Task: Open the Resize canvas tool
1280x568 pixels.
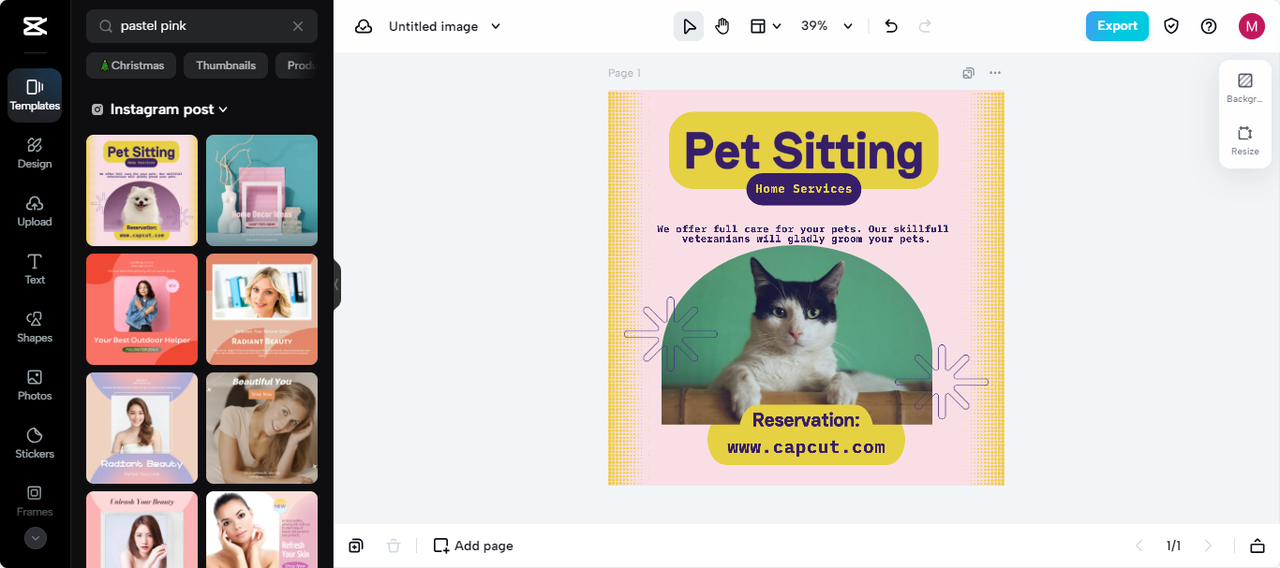Action: 1245,140
